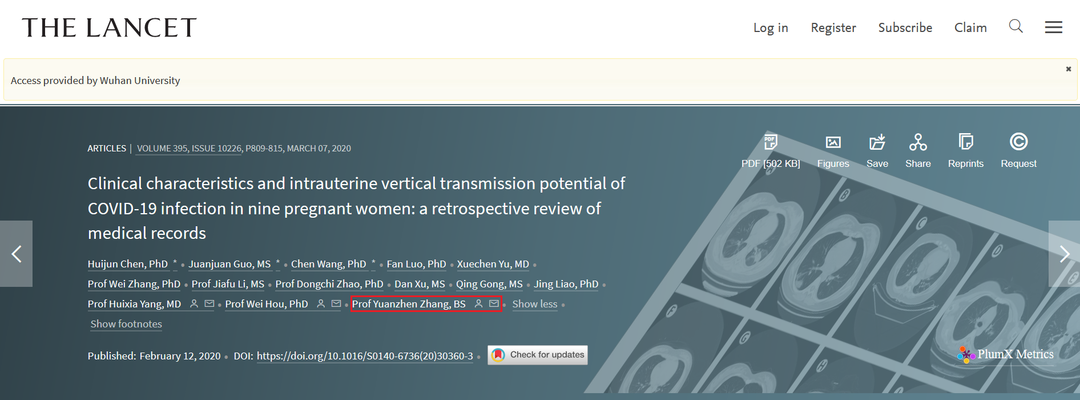Open author Prof Huixia Yang, MD
Image resolution: width=1080 pixels, height=400 pixels.
[x=134, y=304]
